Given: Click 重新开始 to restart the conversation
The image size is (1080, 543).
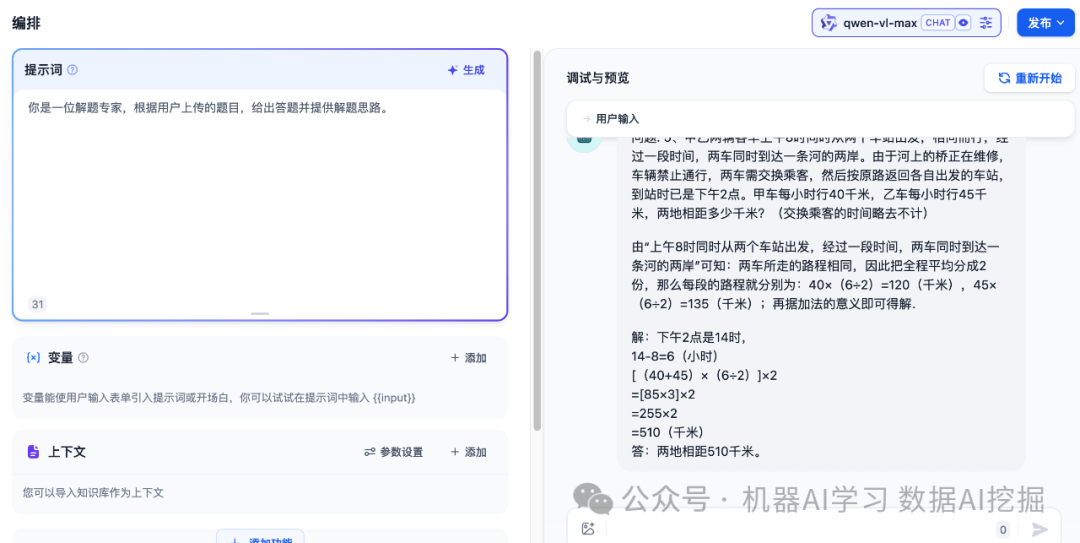Looking at the screenshot, I should (1029, 78).
